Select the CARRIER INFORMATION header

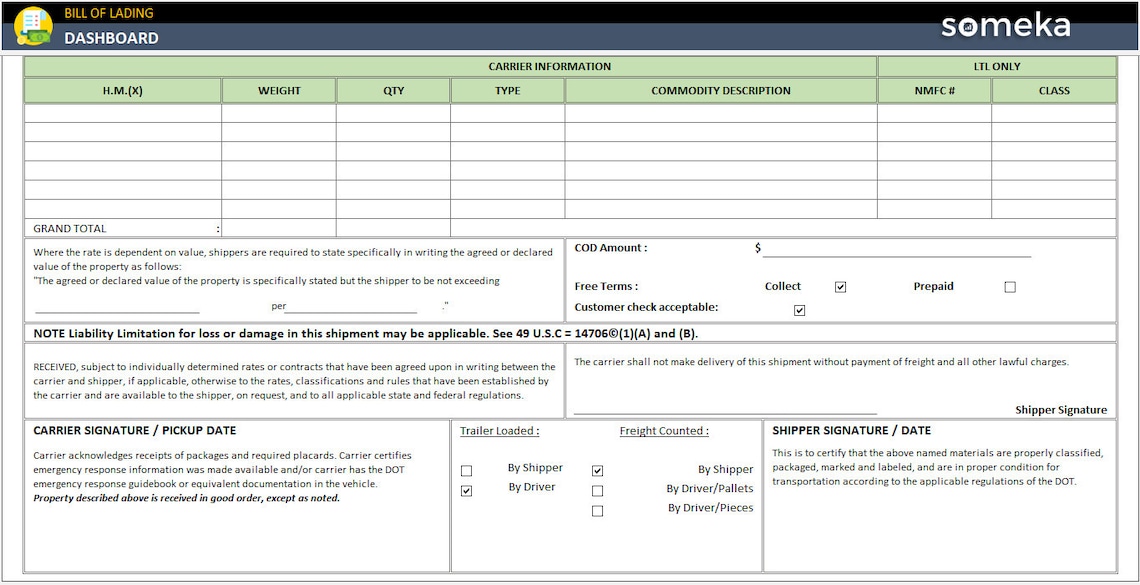549,66
